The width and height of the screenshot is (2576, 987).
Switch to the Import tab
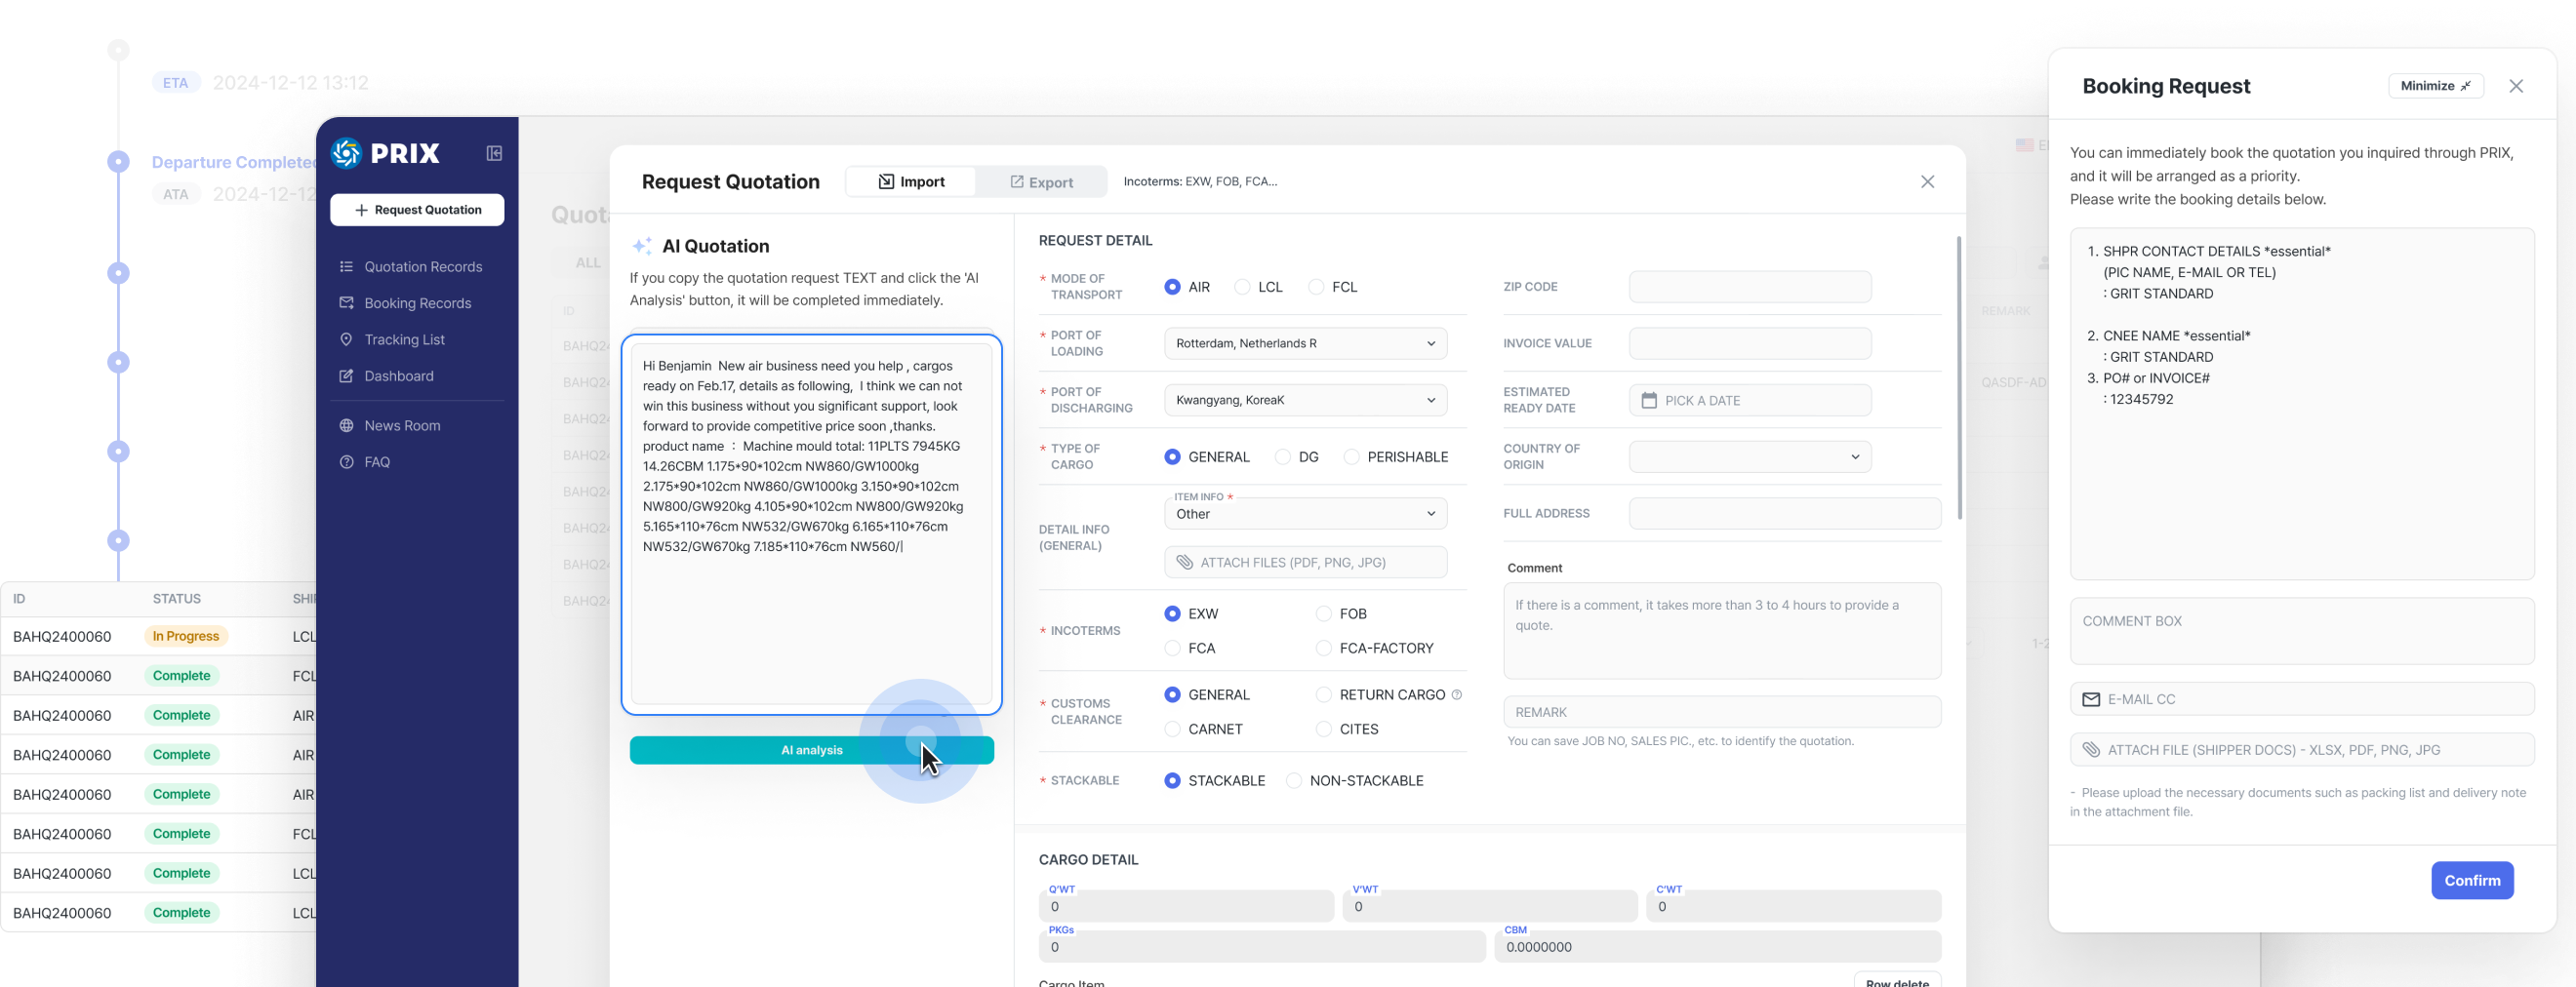pos(911,182)
